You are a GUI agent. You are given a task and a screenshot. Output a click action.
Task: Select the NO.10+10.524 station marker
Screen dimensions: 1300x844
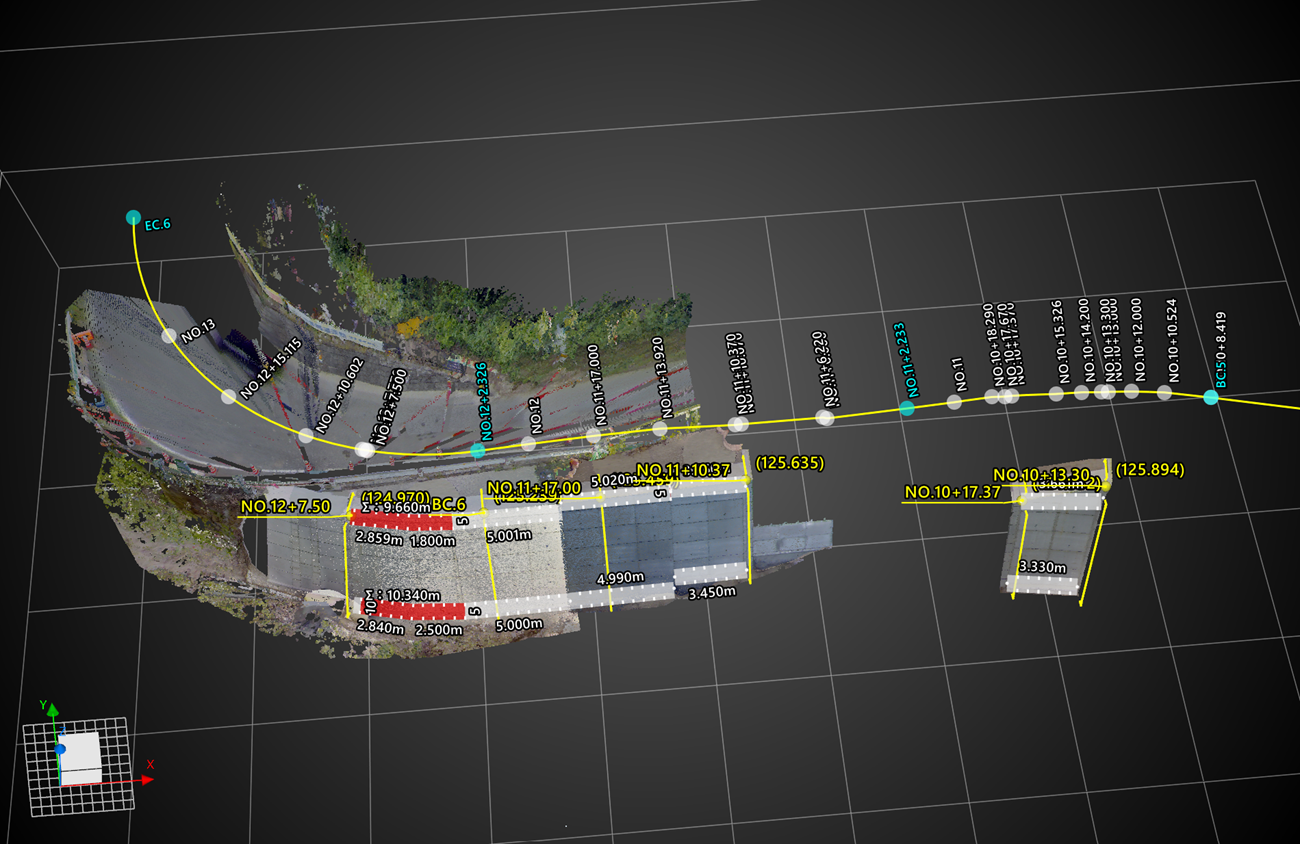(1164, 393)
